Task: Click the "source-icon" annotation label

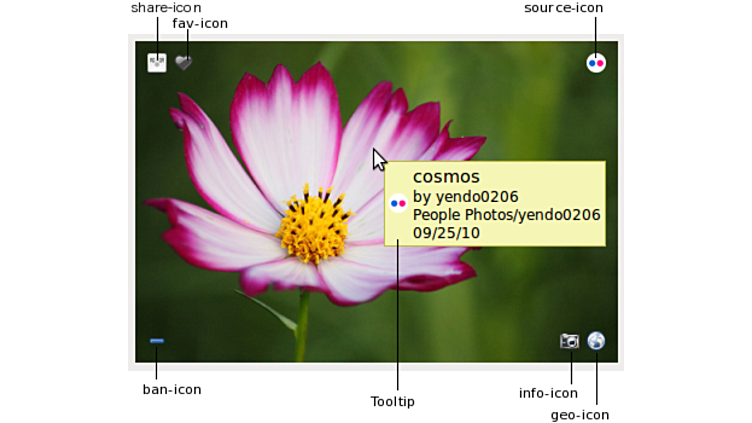Action: 564,8
